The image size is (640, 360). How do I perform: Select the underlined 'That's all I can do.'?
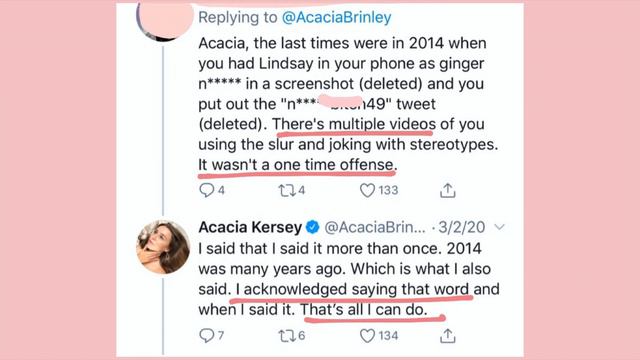click(x=364, y=309)
